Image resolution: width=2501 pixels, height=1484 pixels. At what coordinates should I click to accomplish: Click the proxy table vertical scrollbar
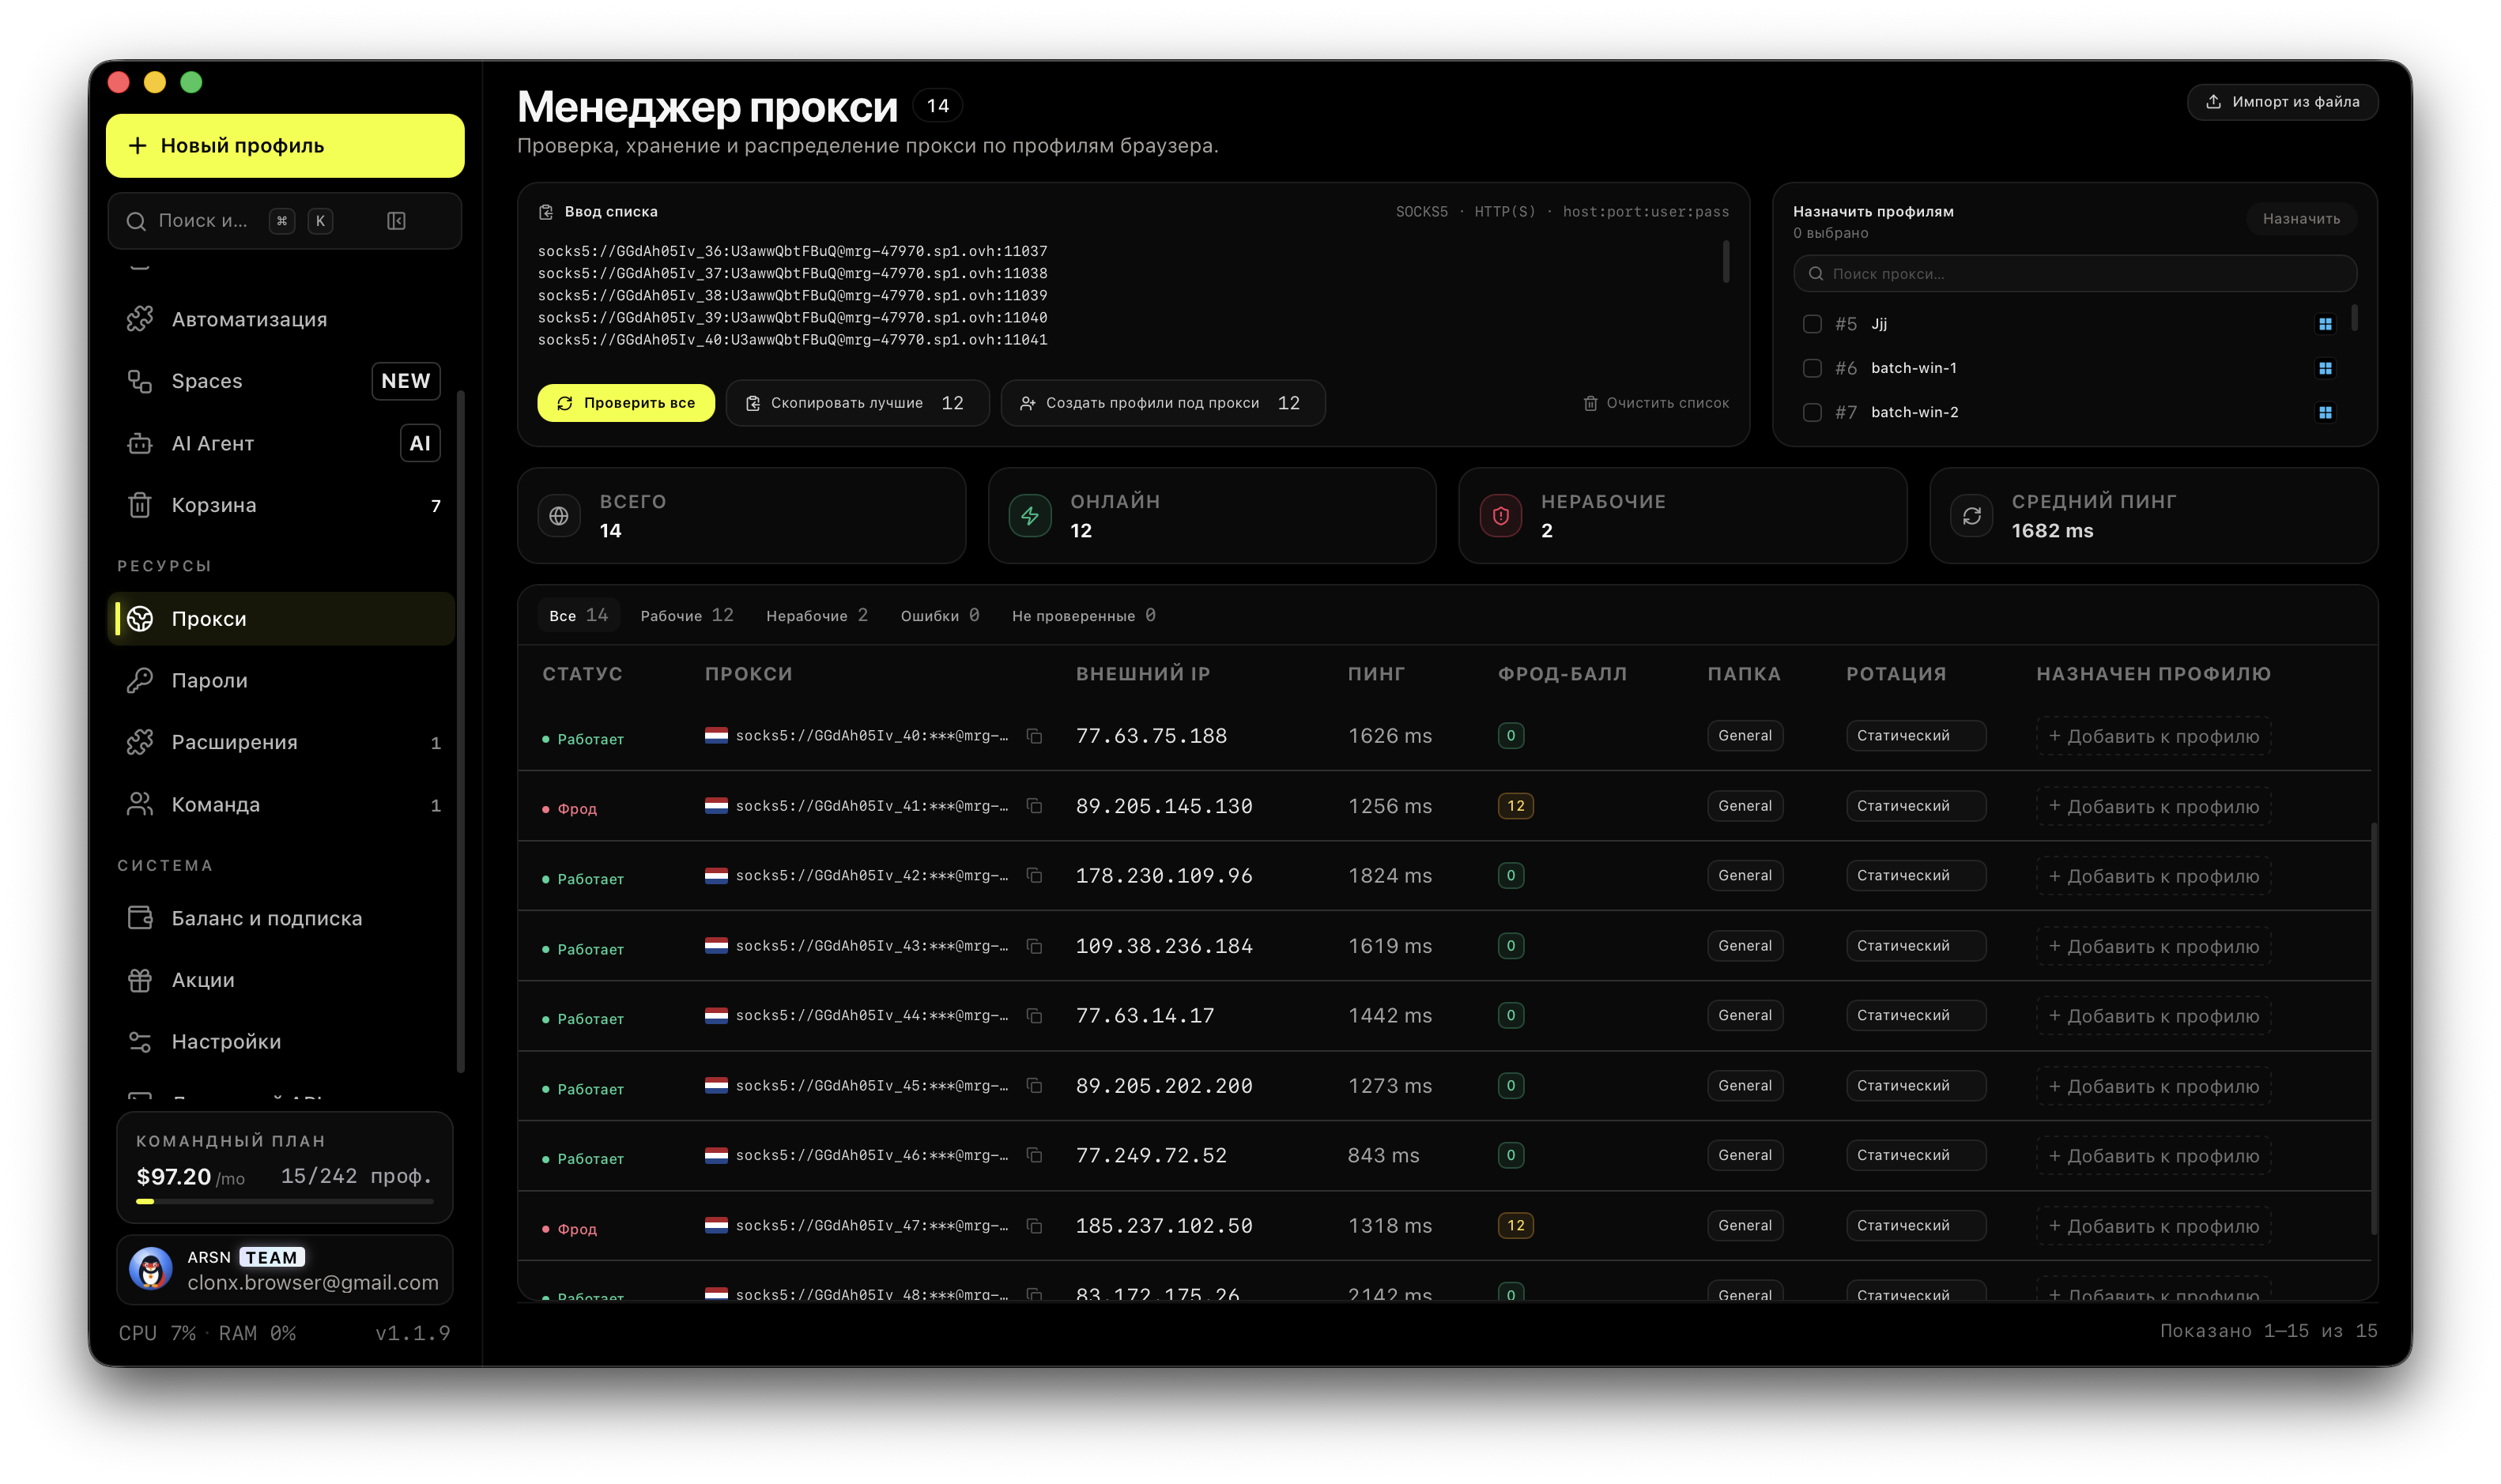(x=2373, y=1028)
